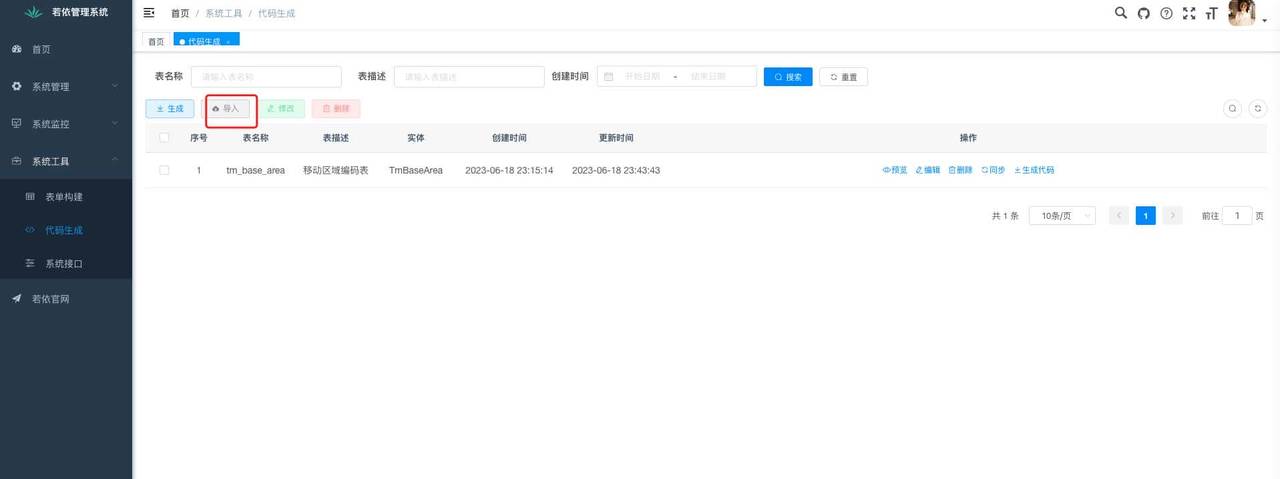Click 同步 for tm_base_area
The width and height of the screenshot is (1280, 479).
click(993, 170)
